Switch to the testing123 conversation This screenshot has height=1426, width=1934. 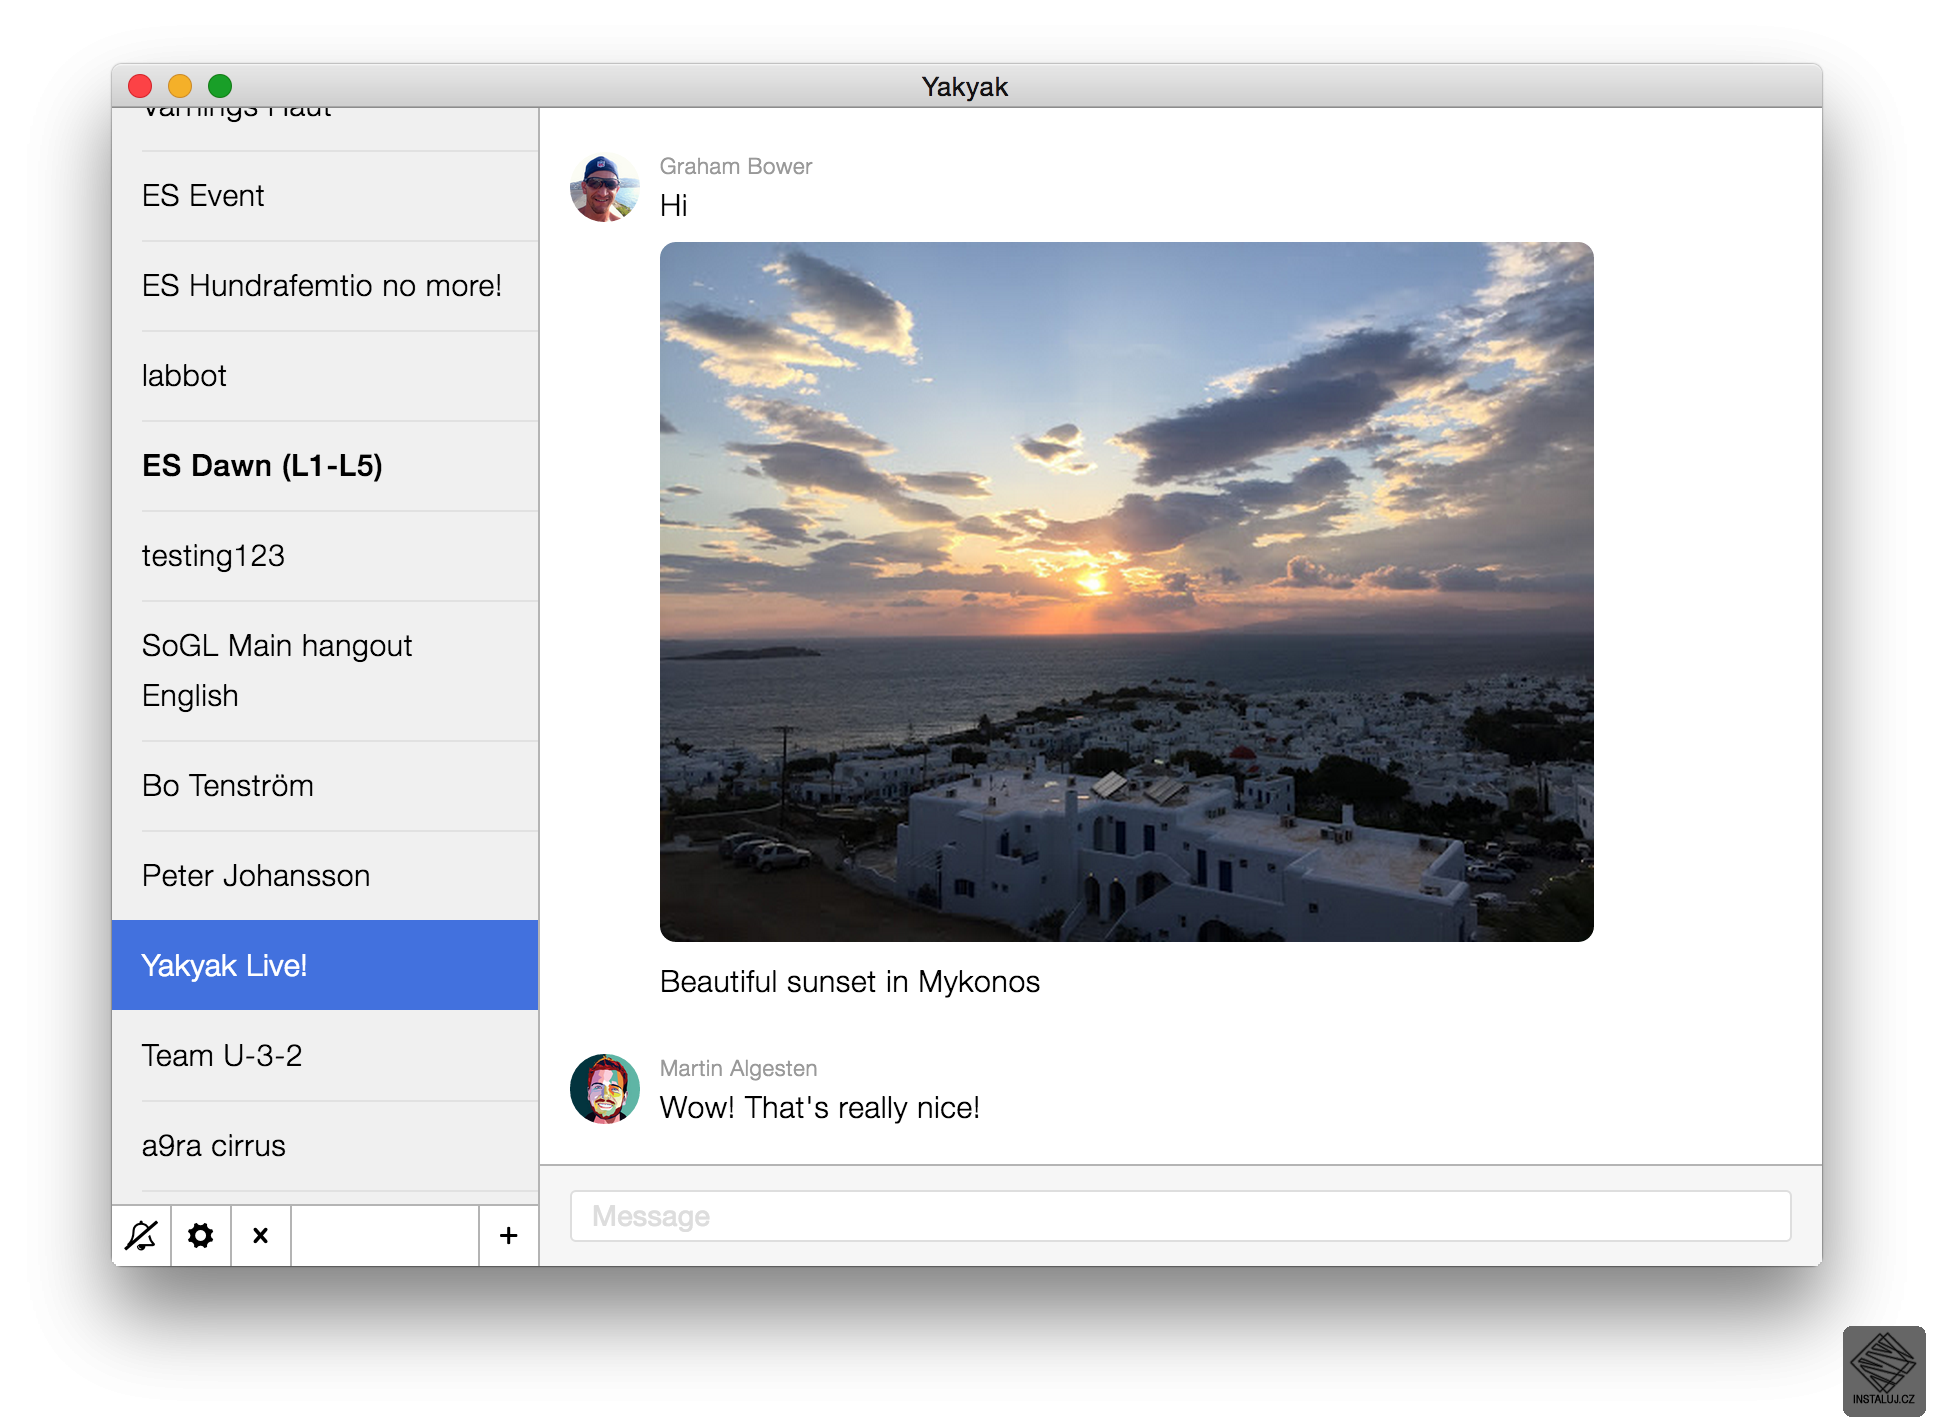tap(325, 556)
